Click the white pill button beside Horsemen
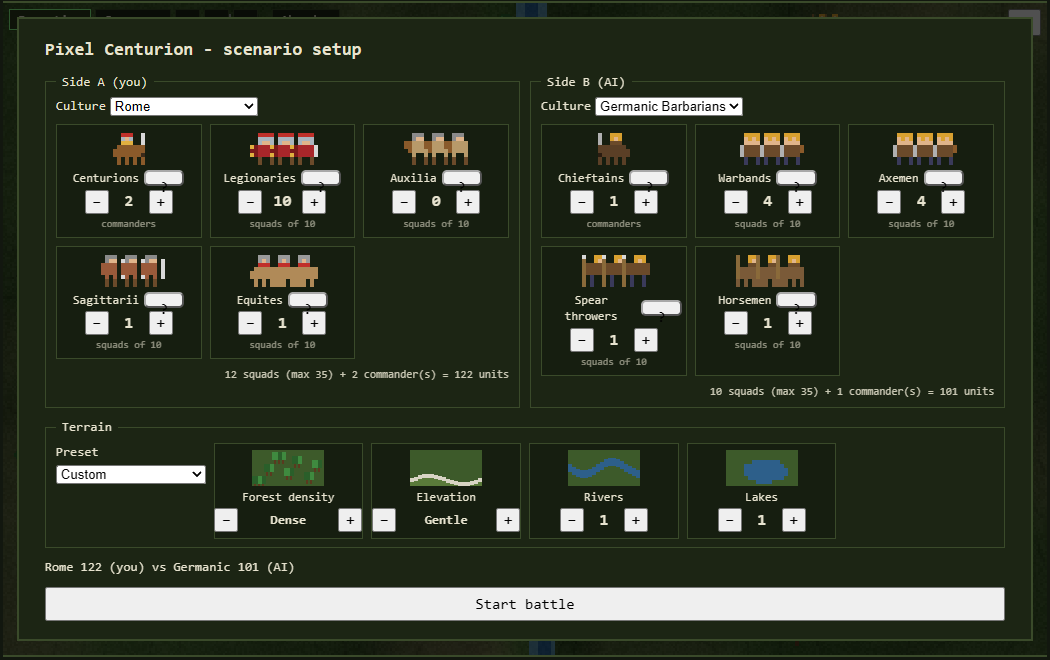This screenshot has height=660, width=1050. coord(796,300)
